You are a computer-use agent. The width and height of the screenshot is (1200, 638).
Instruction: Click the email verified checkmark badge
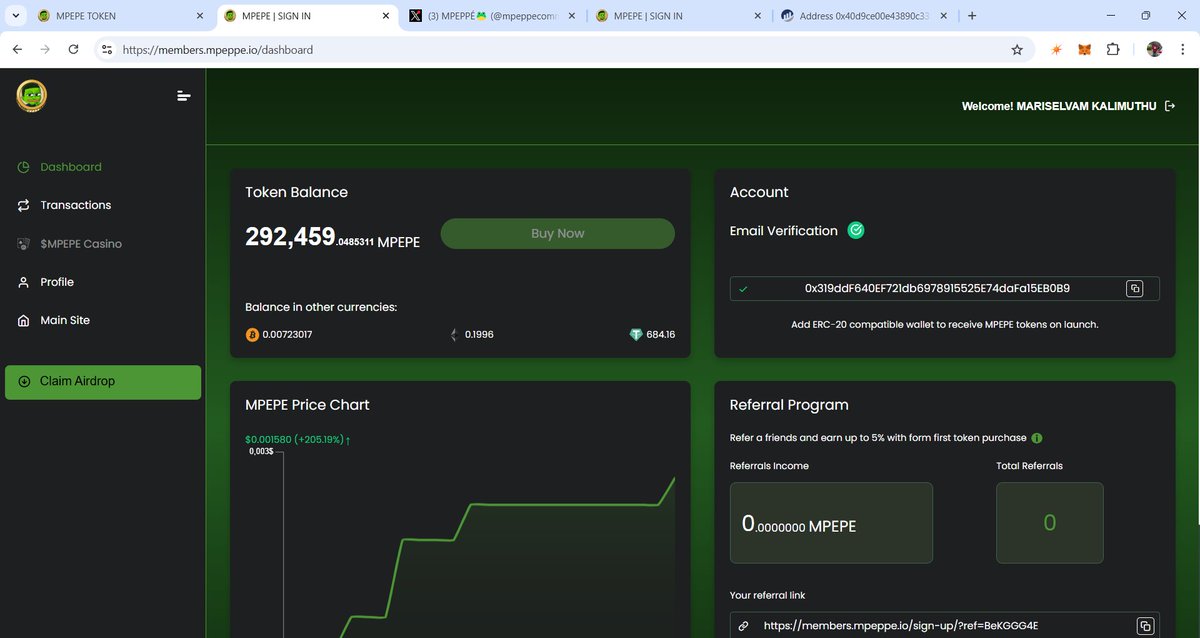point(856,230)
